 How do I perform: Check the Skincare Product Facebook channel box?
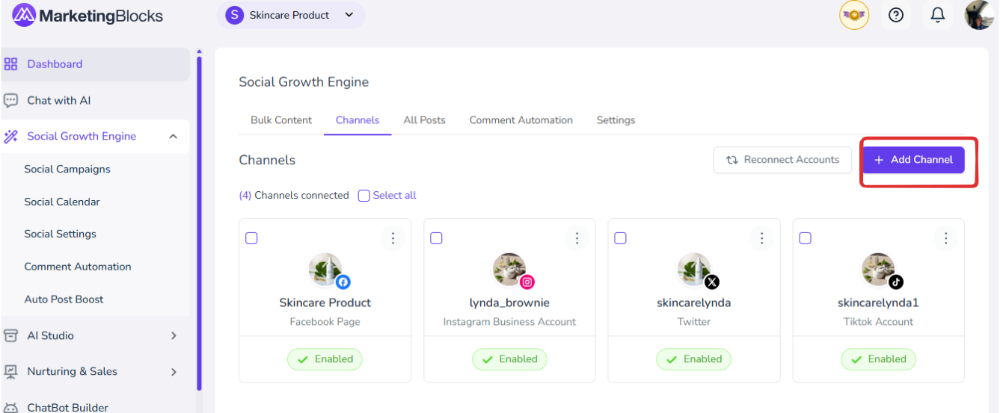coord(252,238)
